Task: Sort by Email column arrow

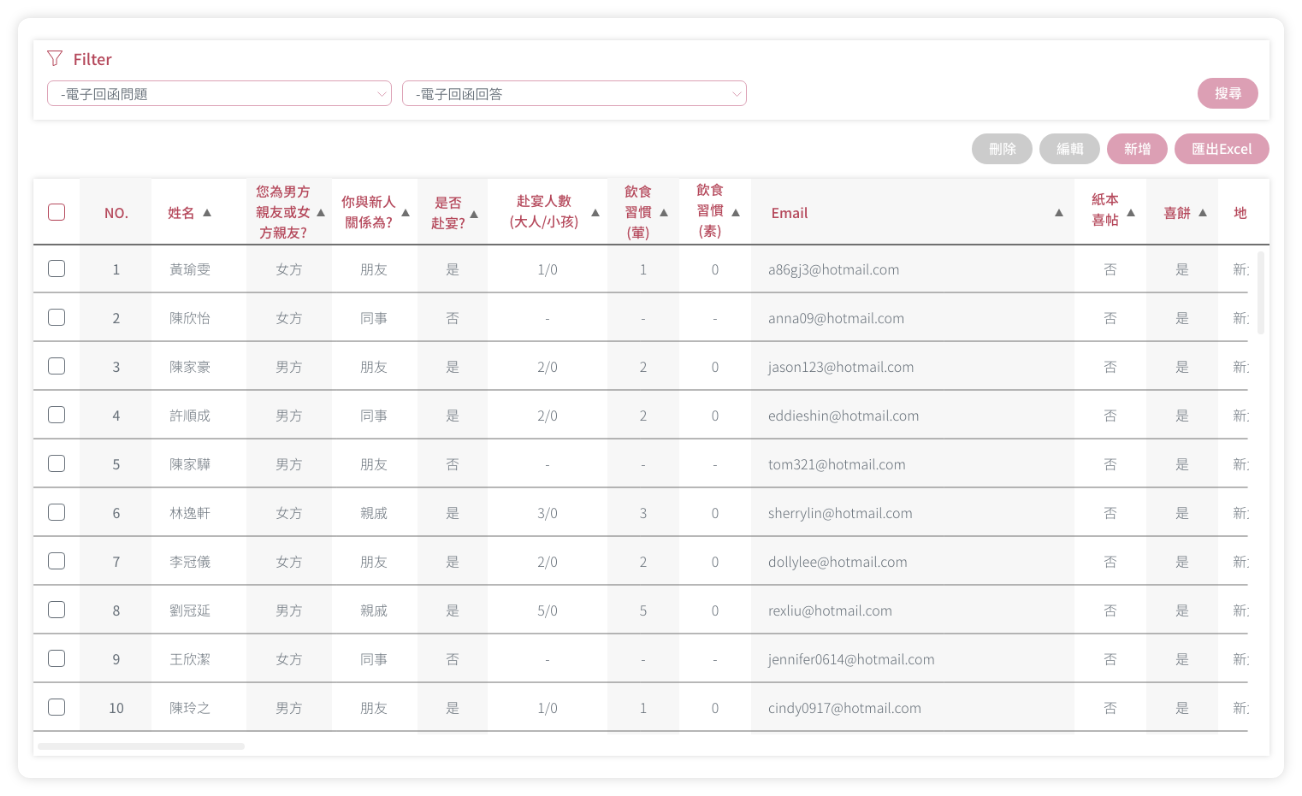Action: click(1059, 213)
